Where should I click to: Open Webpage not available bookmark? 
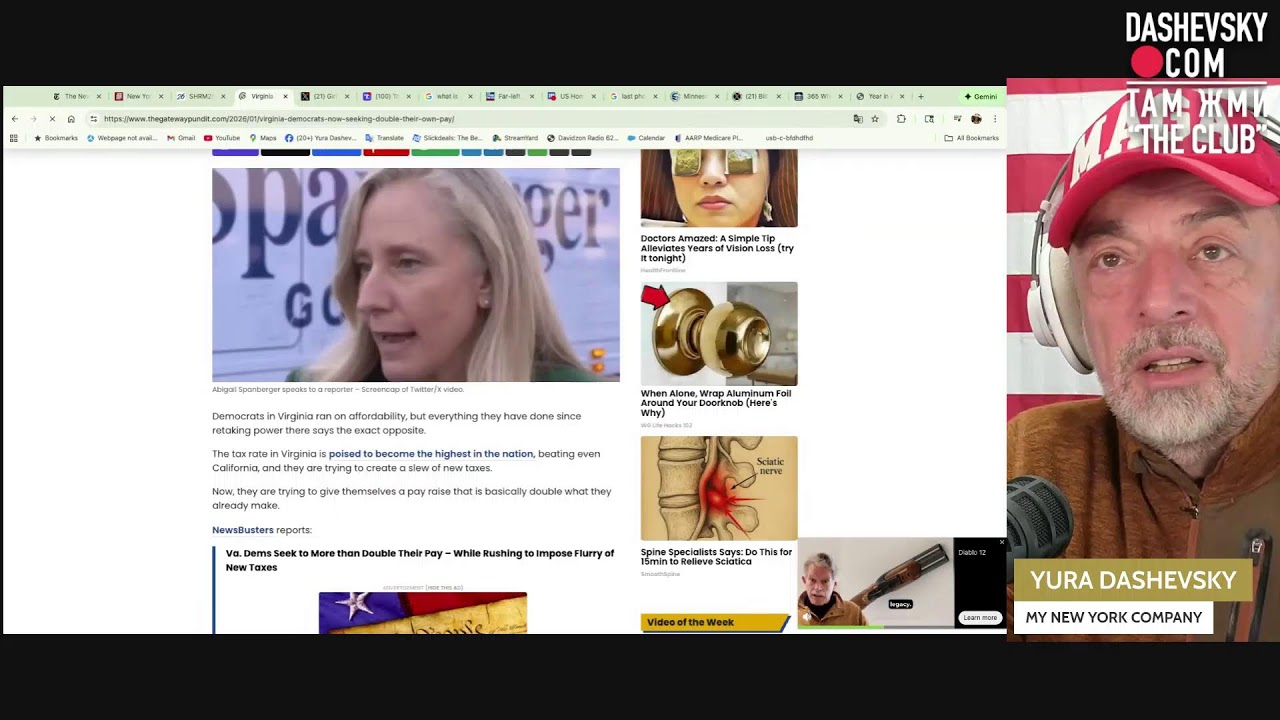click(123, 138)
